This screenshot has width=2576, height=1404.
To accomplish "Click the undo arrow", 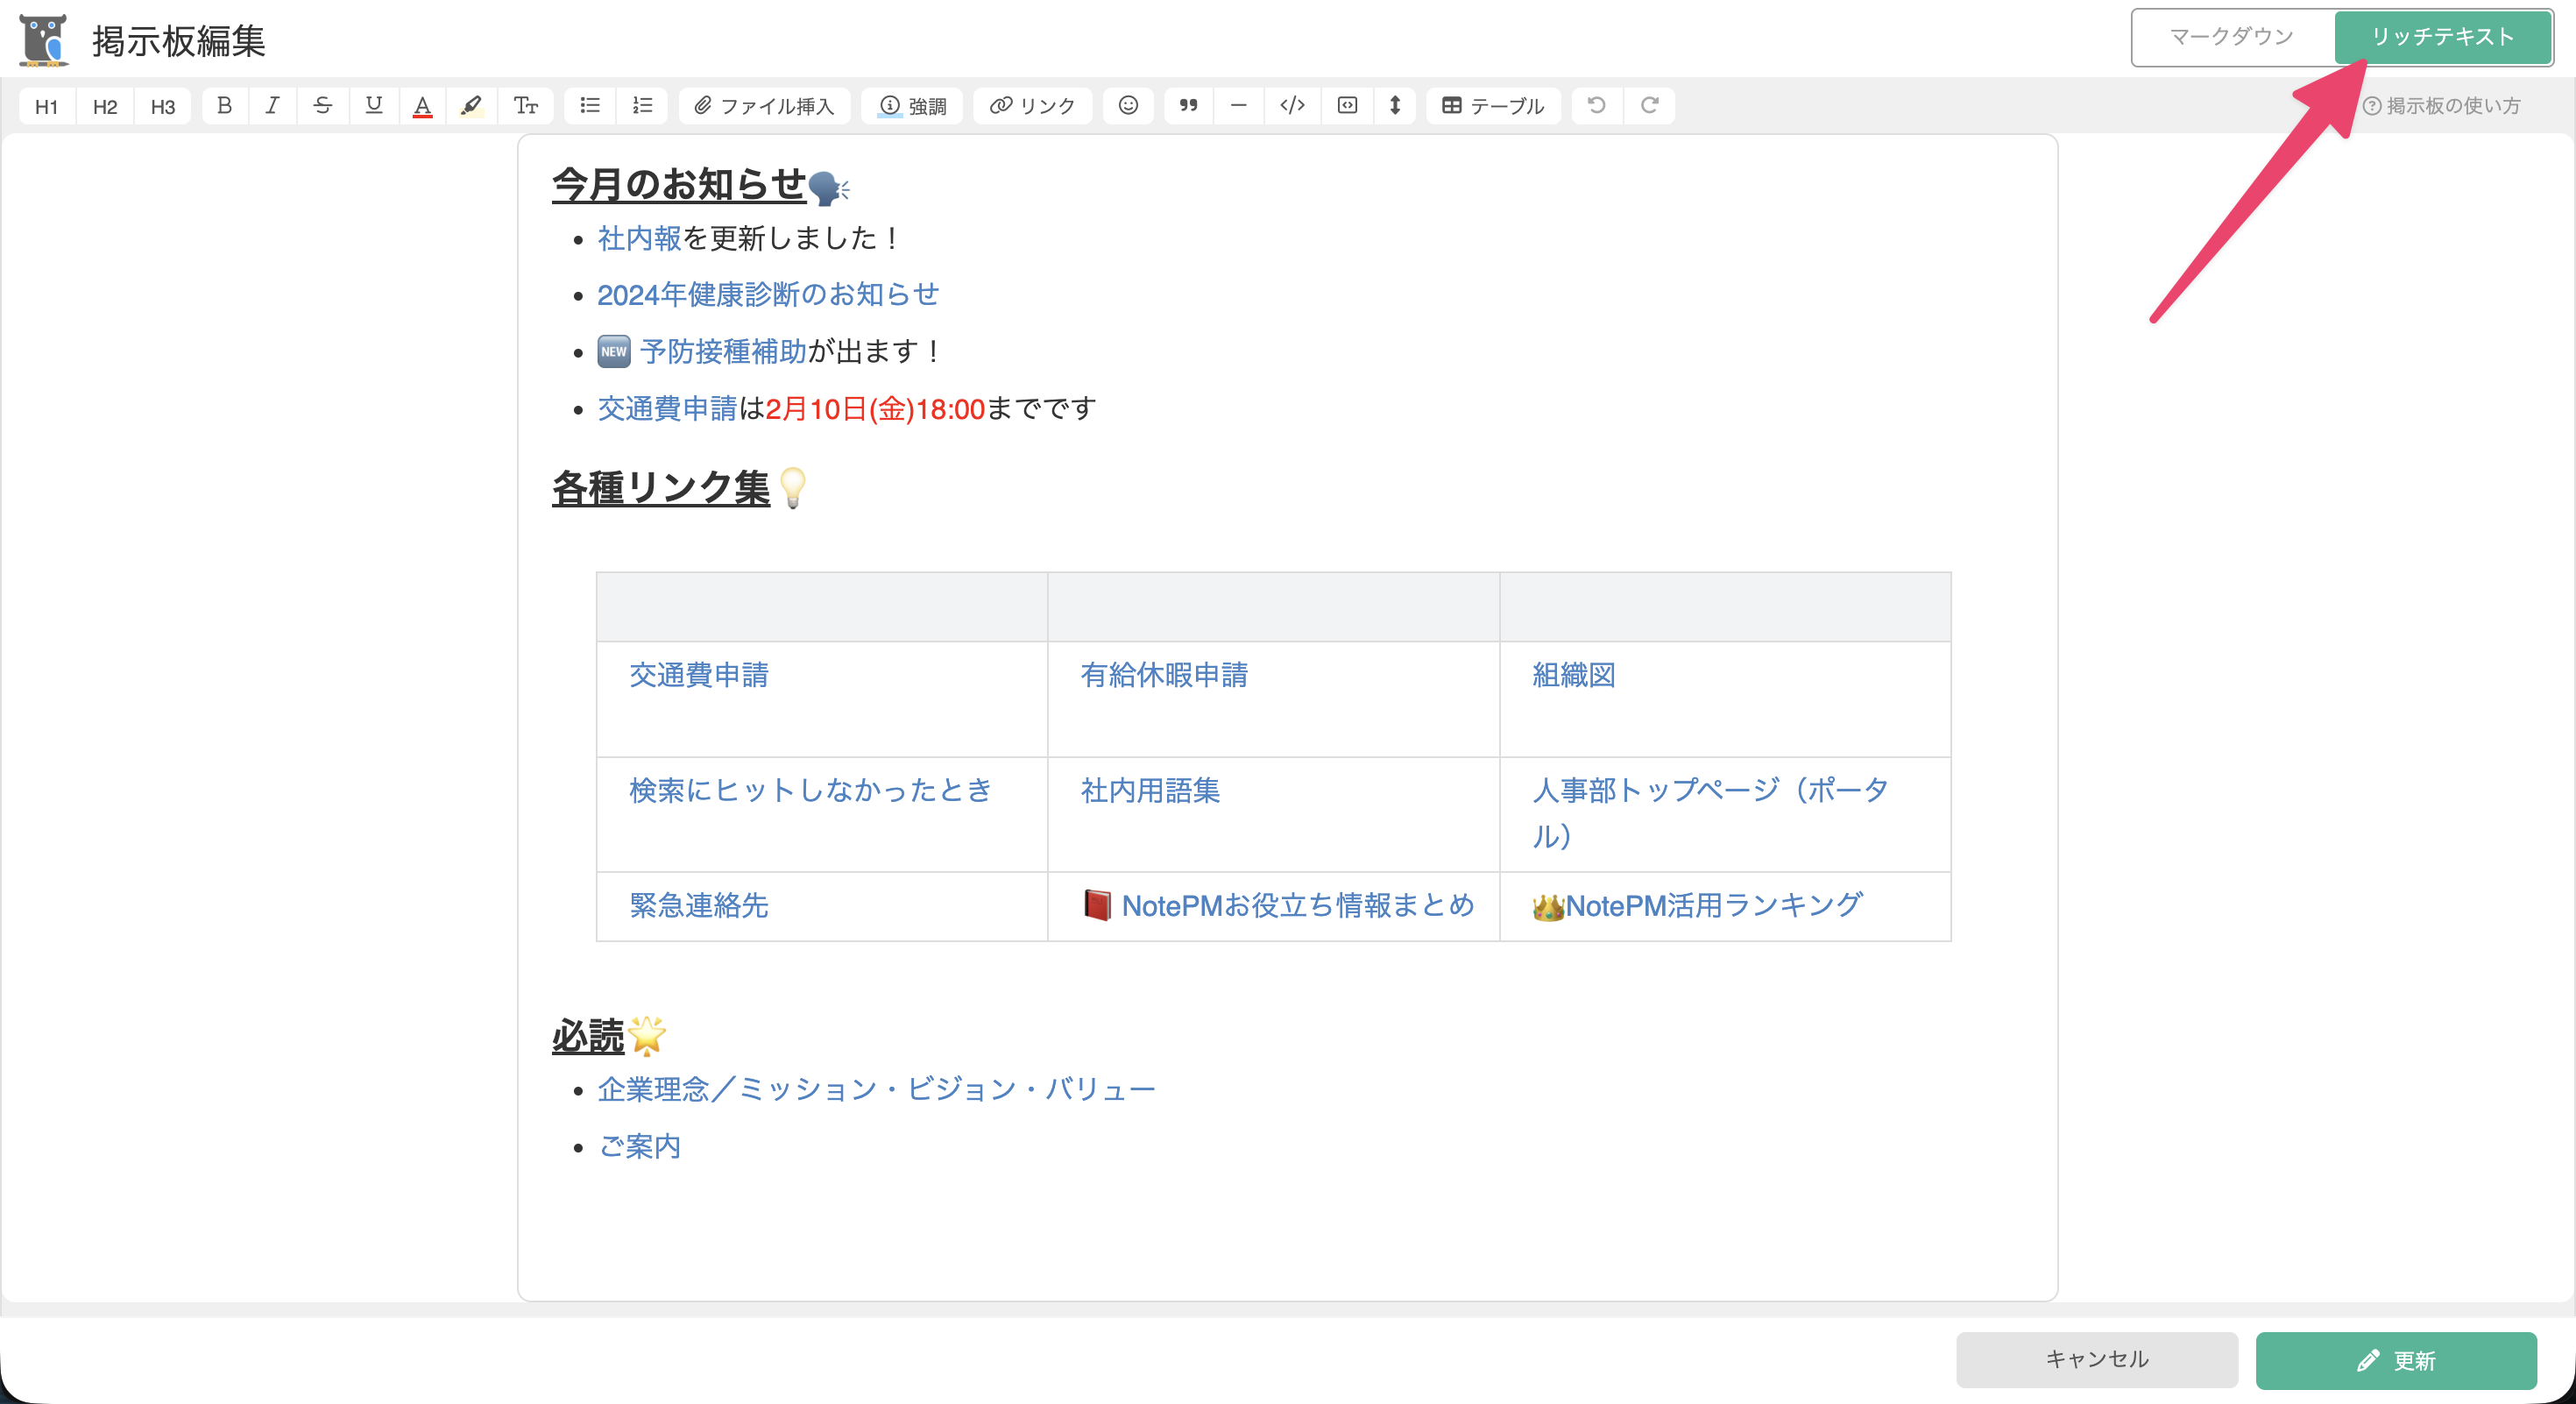I will click(x=1597, y=105).
